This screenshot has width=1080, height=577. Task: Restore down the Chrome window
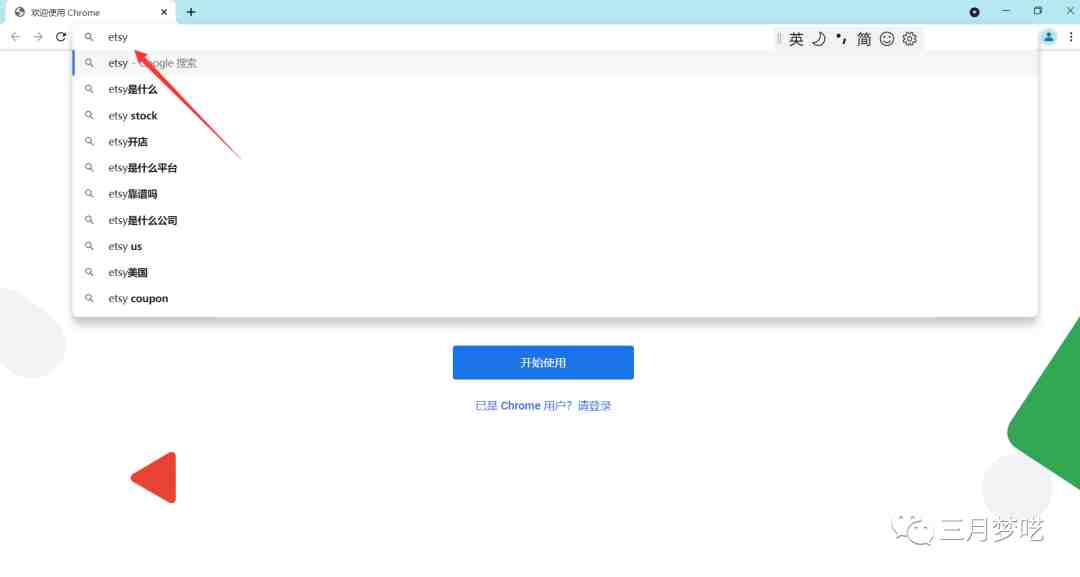point(1037,12)
